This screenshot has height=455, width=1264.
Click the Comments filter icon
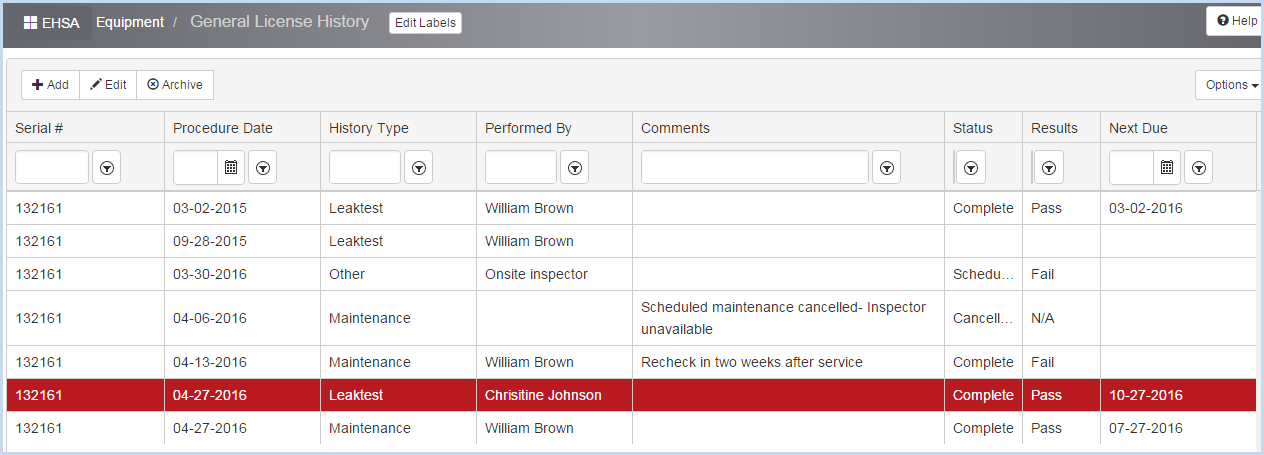point(886,168)
